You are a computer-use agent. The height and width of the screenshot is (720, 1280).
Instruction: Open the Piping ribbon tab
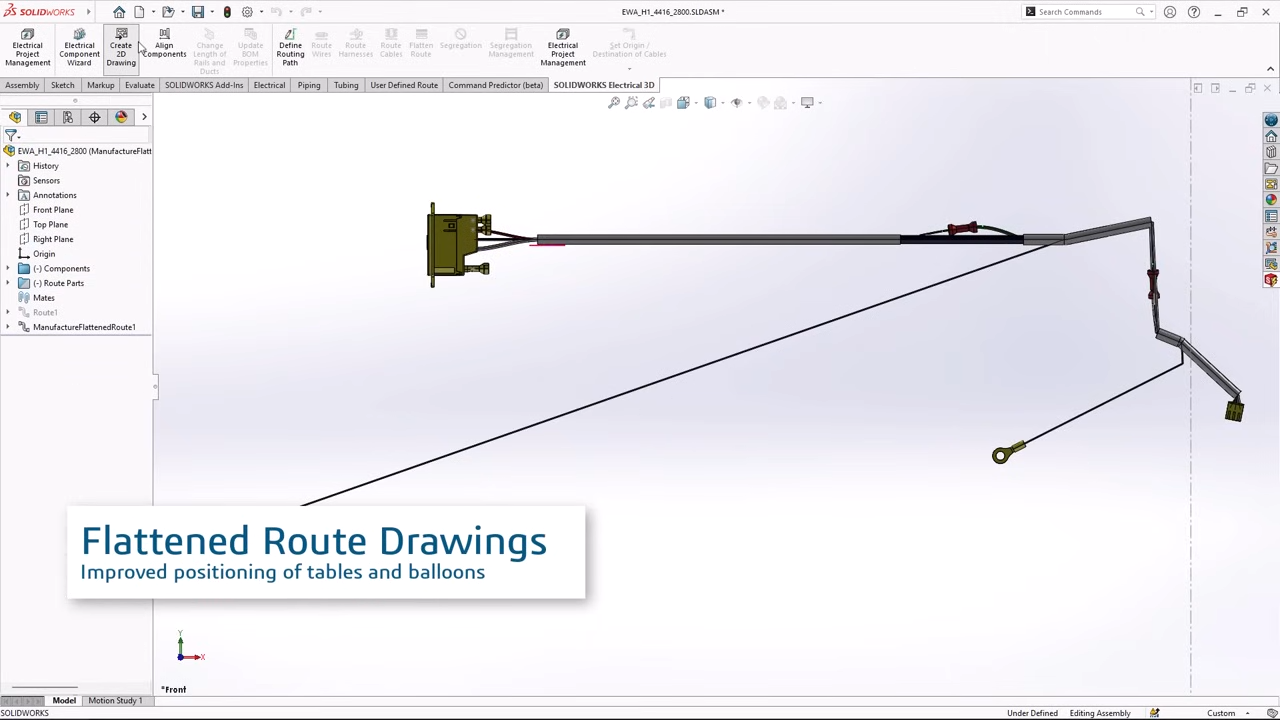308,84
